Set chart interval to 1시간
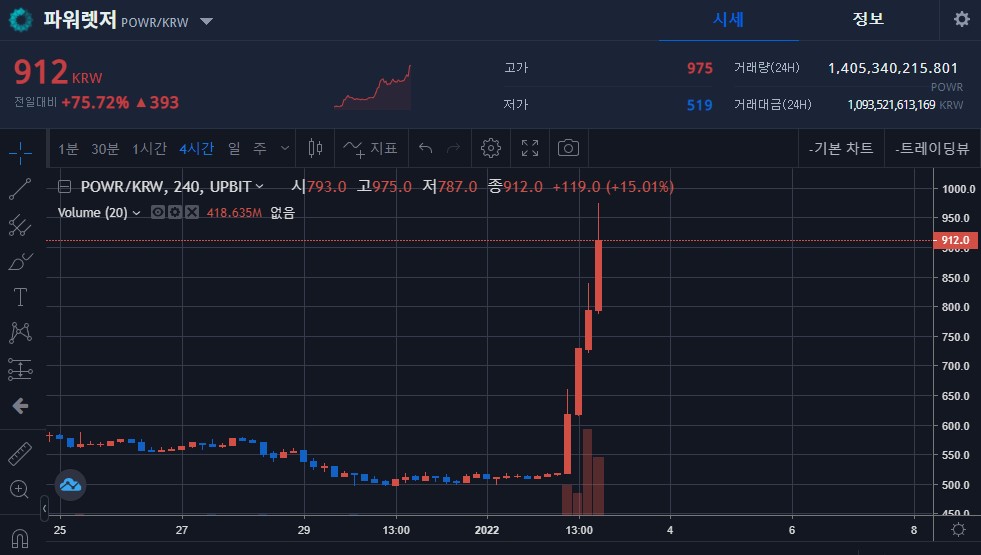Screen dimensions: 981x555 click(150, 149)
